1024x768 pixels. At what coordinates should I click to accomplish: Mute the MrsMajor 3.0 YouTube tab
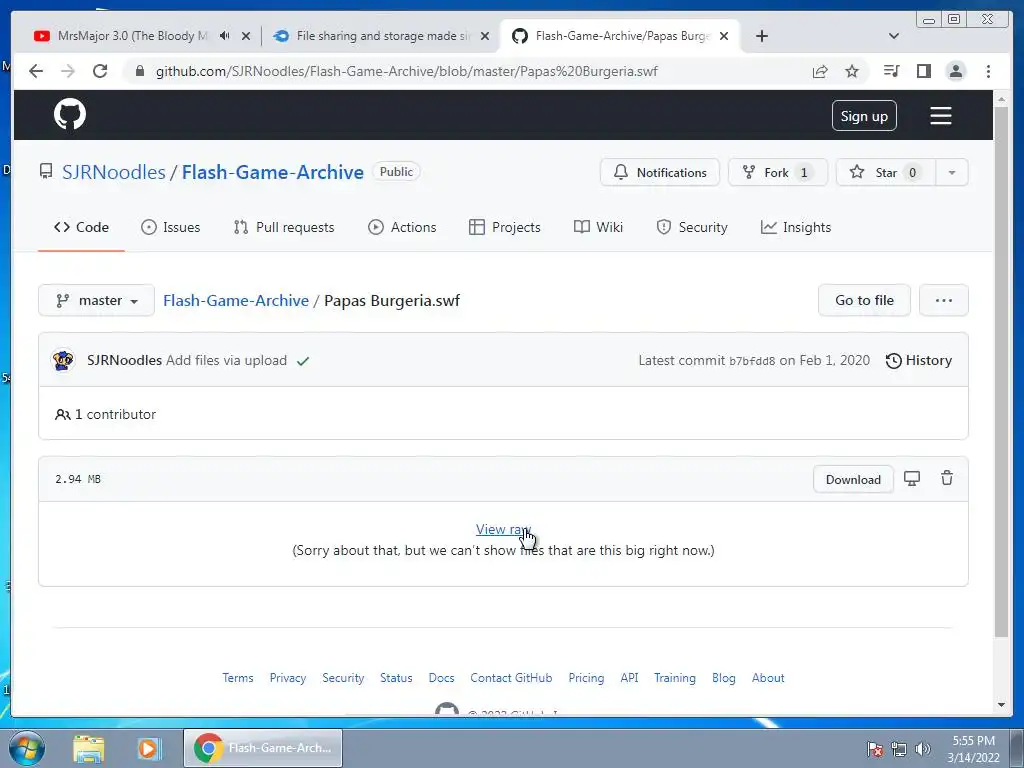pos(225,36)
